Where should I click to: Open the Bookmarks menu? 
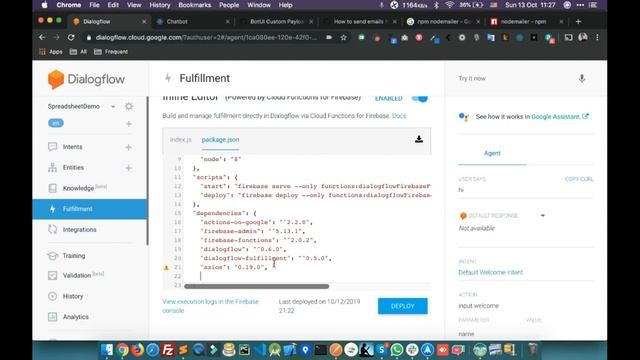(195, 5)
